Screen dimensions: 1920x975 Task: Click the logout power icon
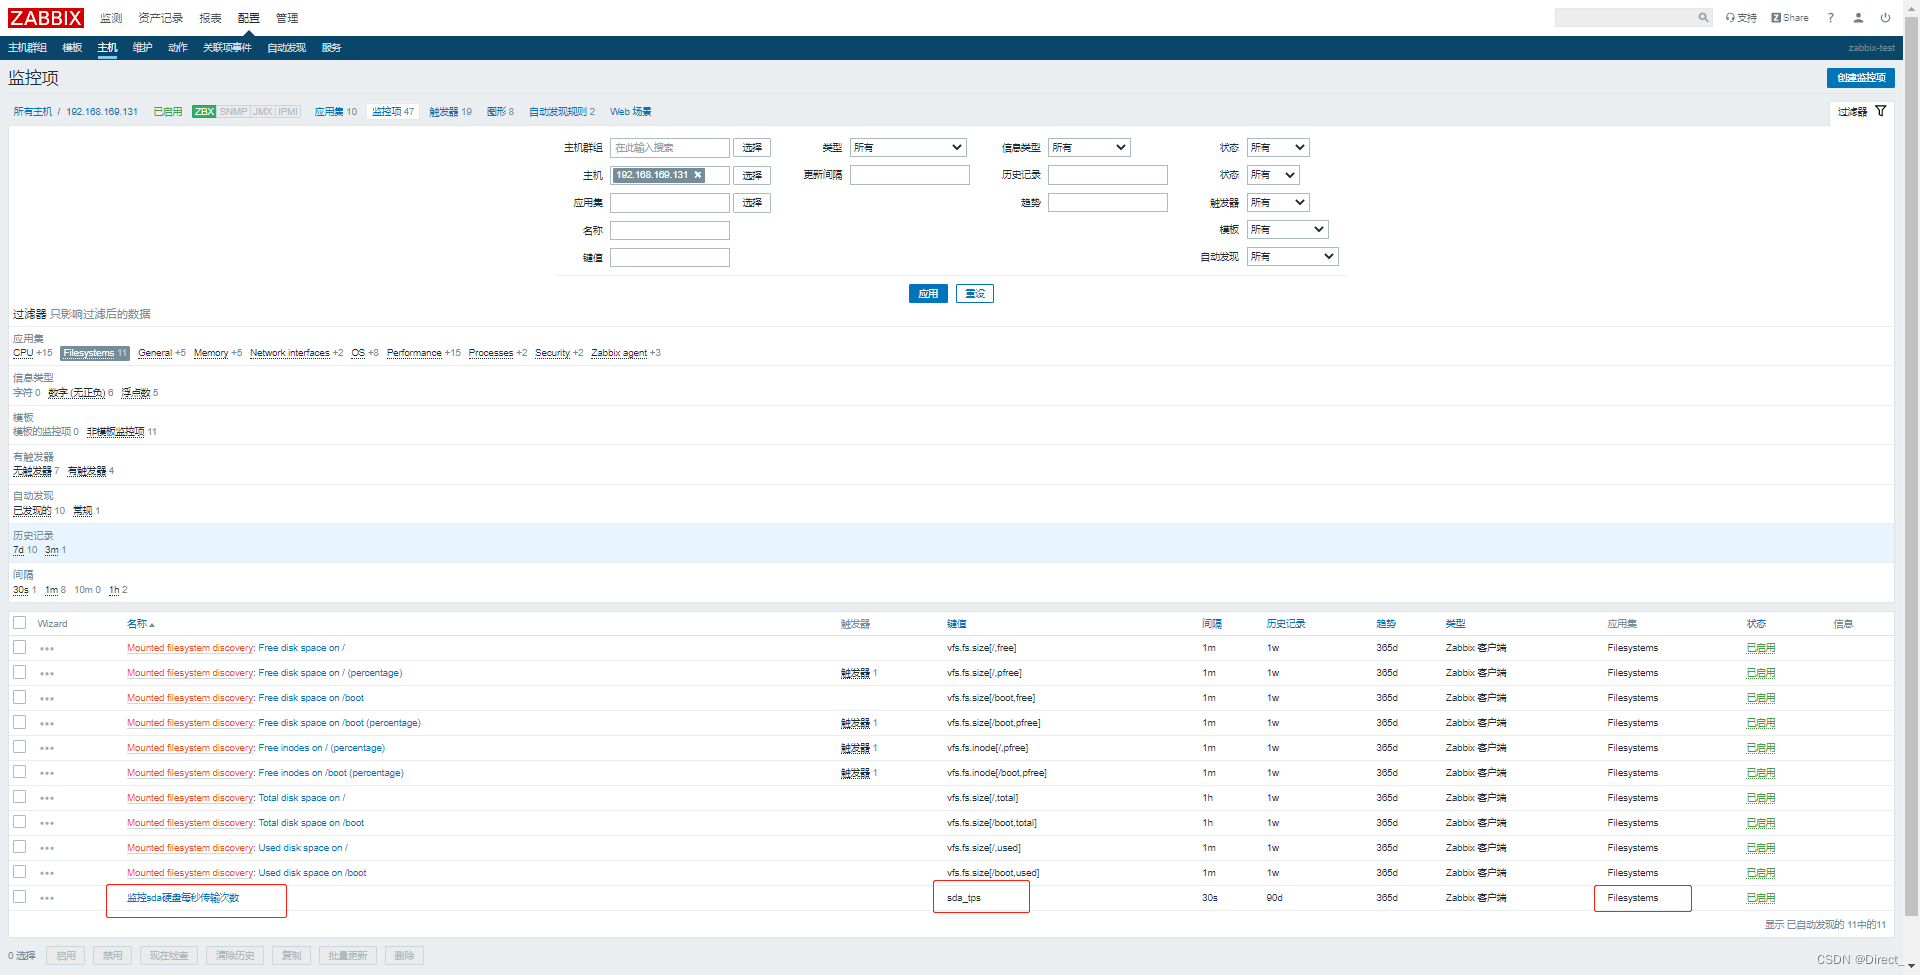[1885, 18]
